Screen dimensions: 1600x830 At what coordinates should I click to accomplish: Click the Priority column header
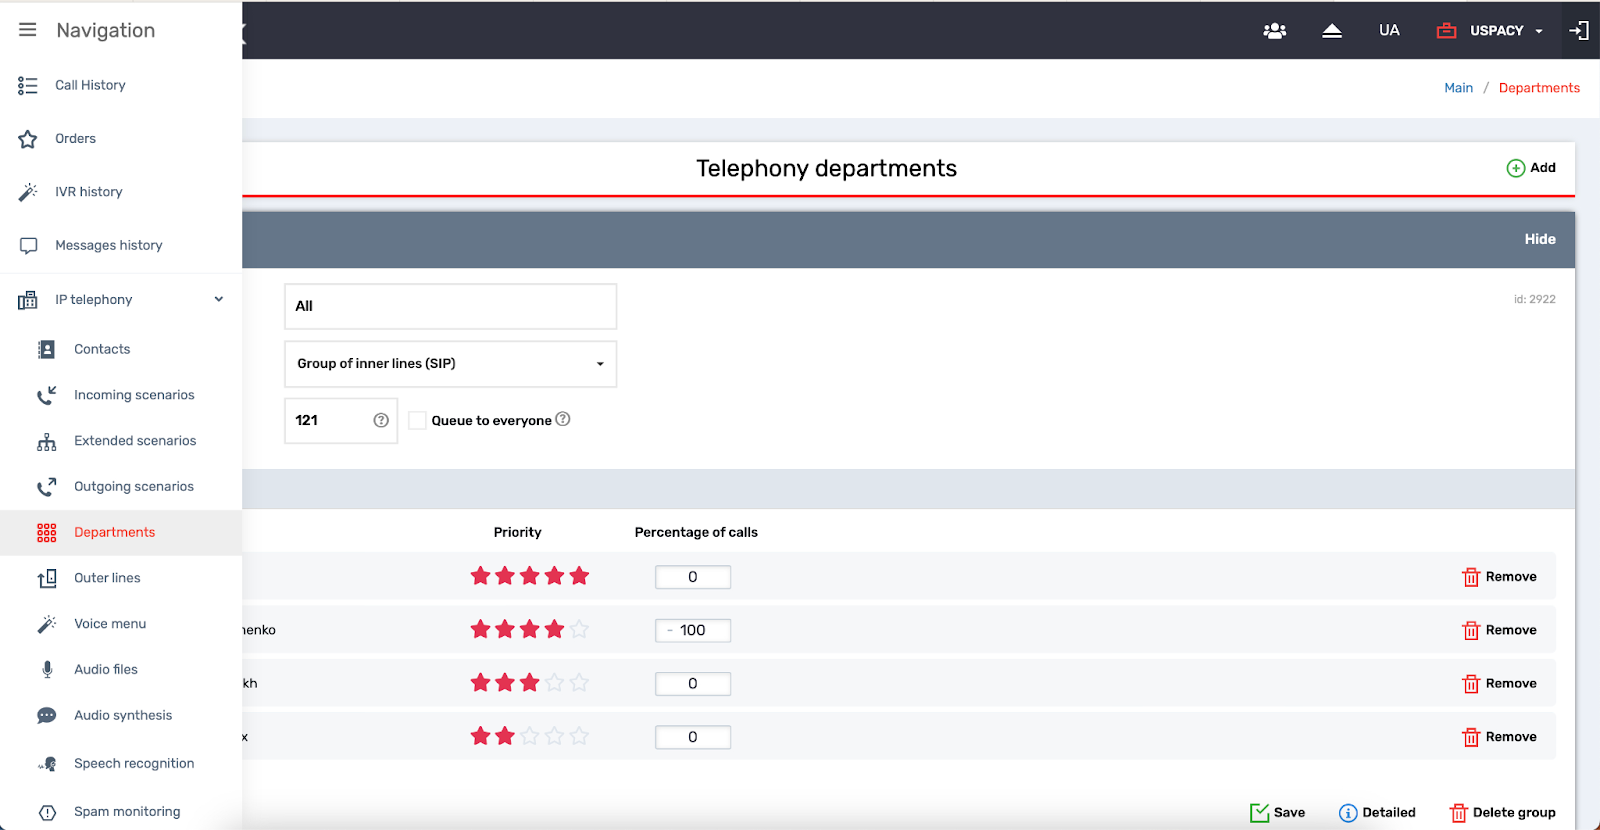click(517, 532)
